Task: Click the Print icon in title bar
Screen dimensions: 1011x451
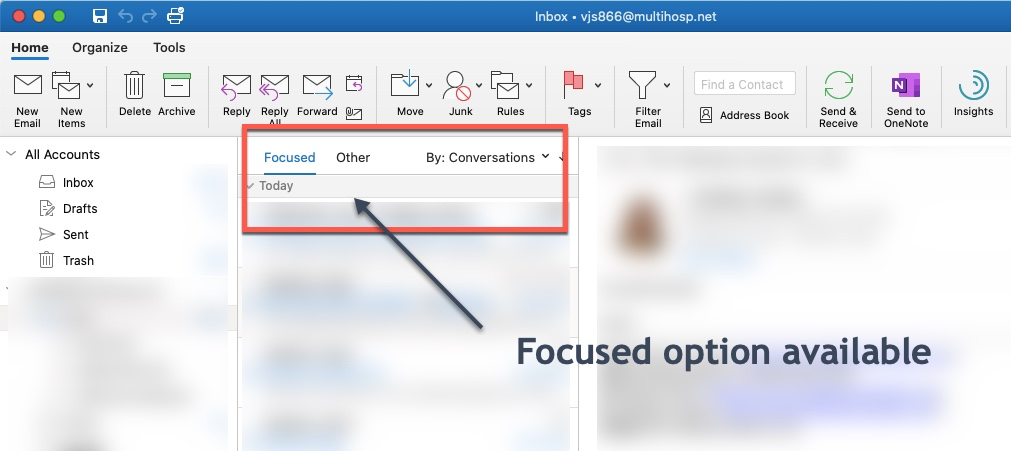Action: (x=175, y=15)
